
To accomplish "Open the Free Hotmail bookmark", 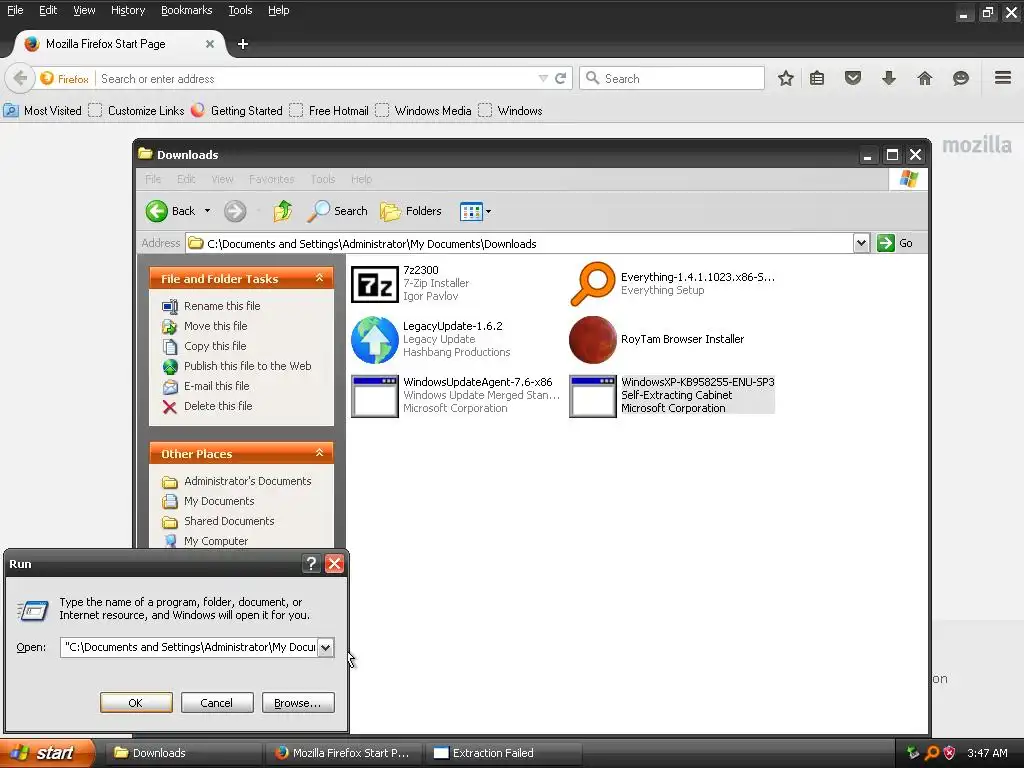I will click(x=329, y=110).
